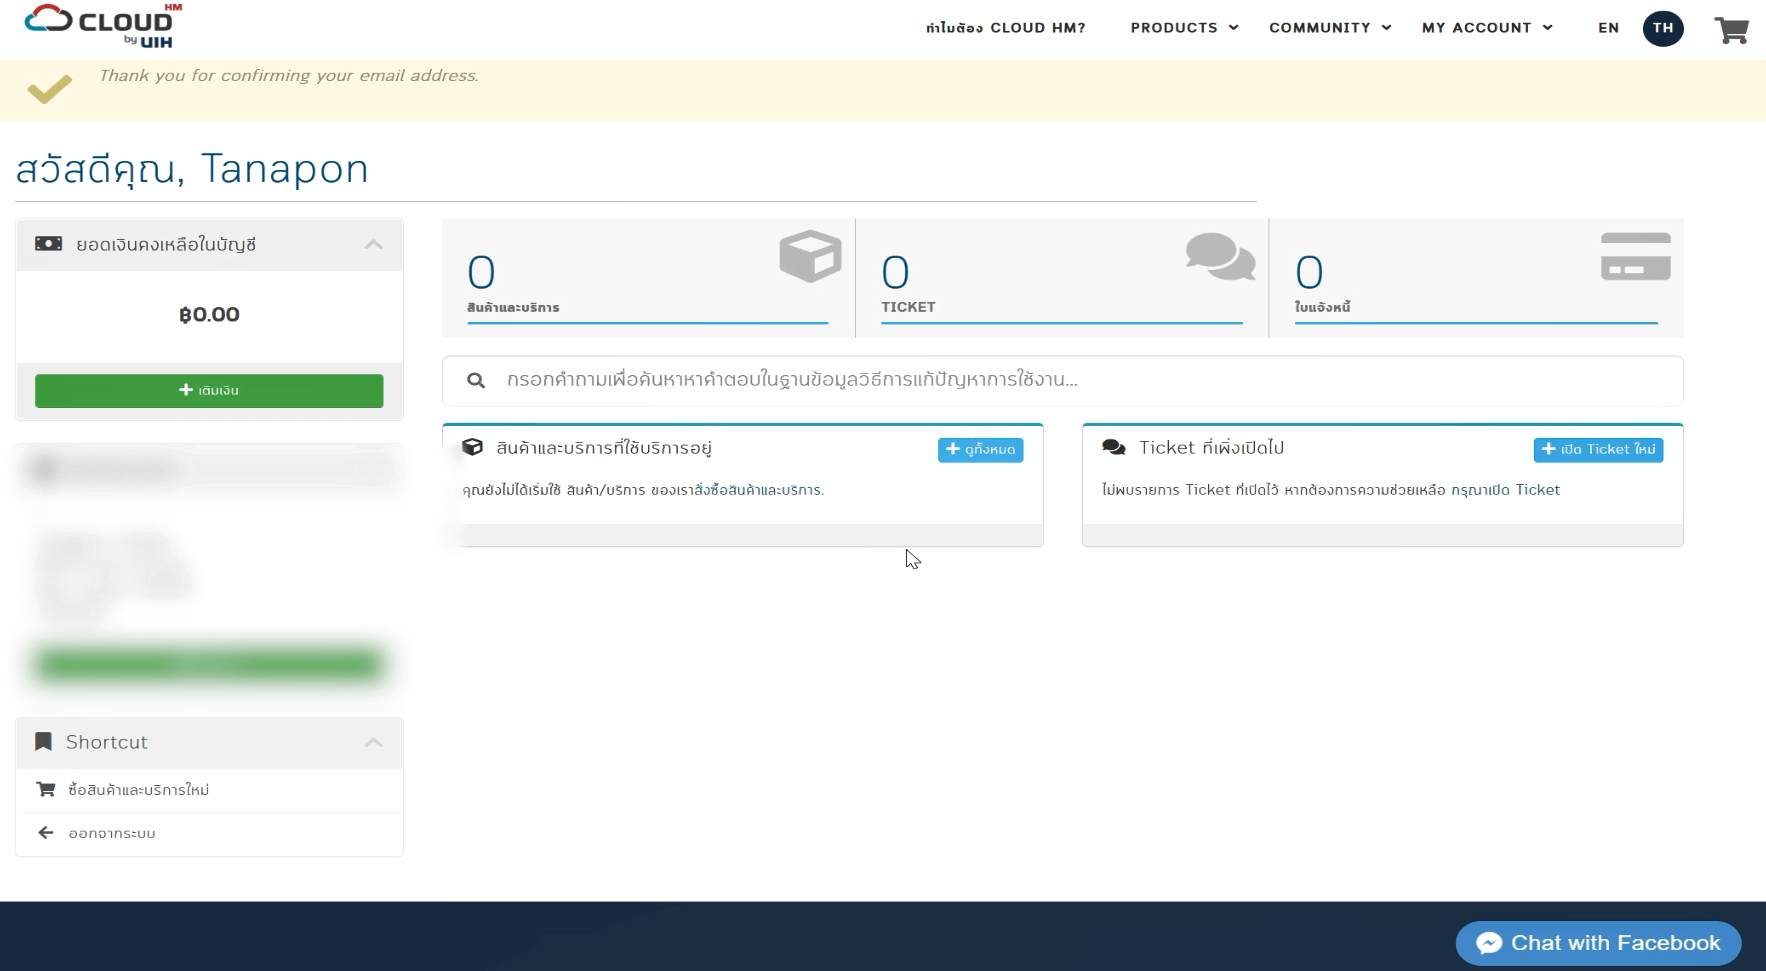Follow the สั่งซื้อสินค้าและบริการ link
The height and width of the screenshot is (971, 1766).
click(x=759, y=490)
